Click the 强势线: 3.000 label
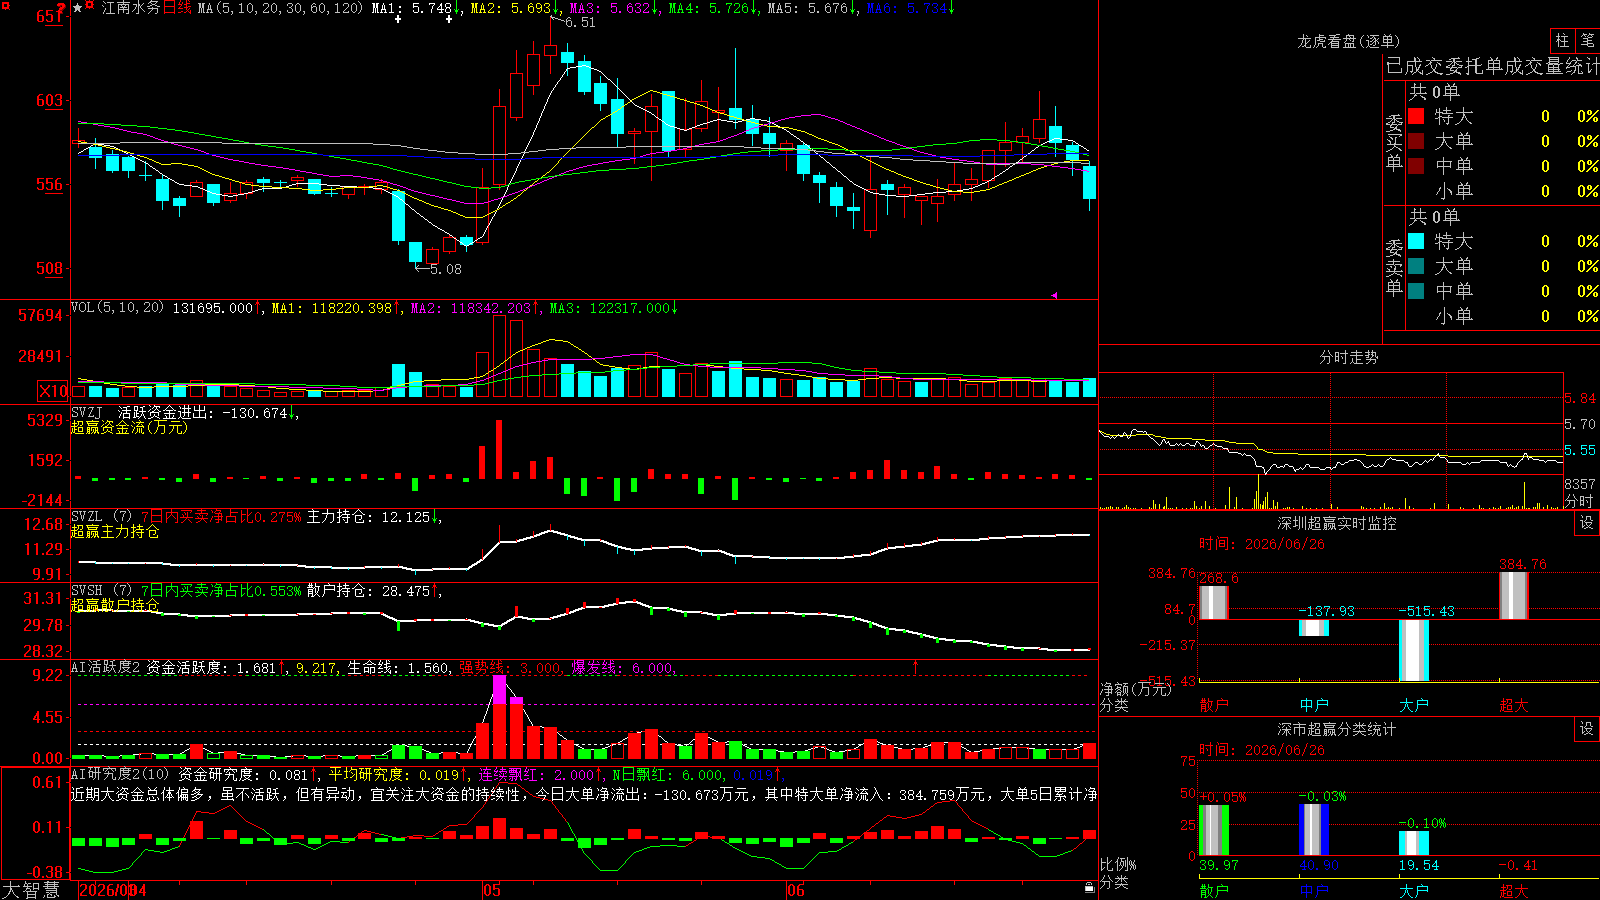Image resolution: width=1600 pixels, height=900 pixels. pyautogui.click(x=510, y=667)
